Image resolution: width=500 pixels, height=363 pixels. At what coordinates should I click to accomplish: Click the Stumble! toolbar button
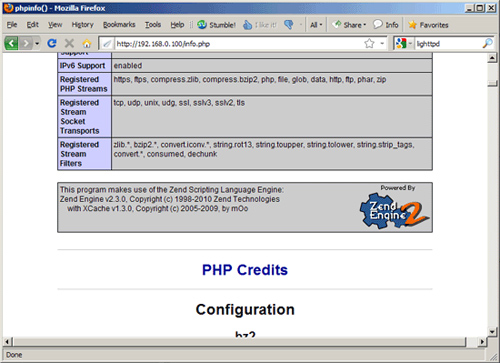216,25
